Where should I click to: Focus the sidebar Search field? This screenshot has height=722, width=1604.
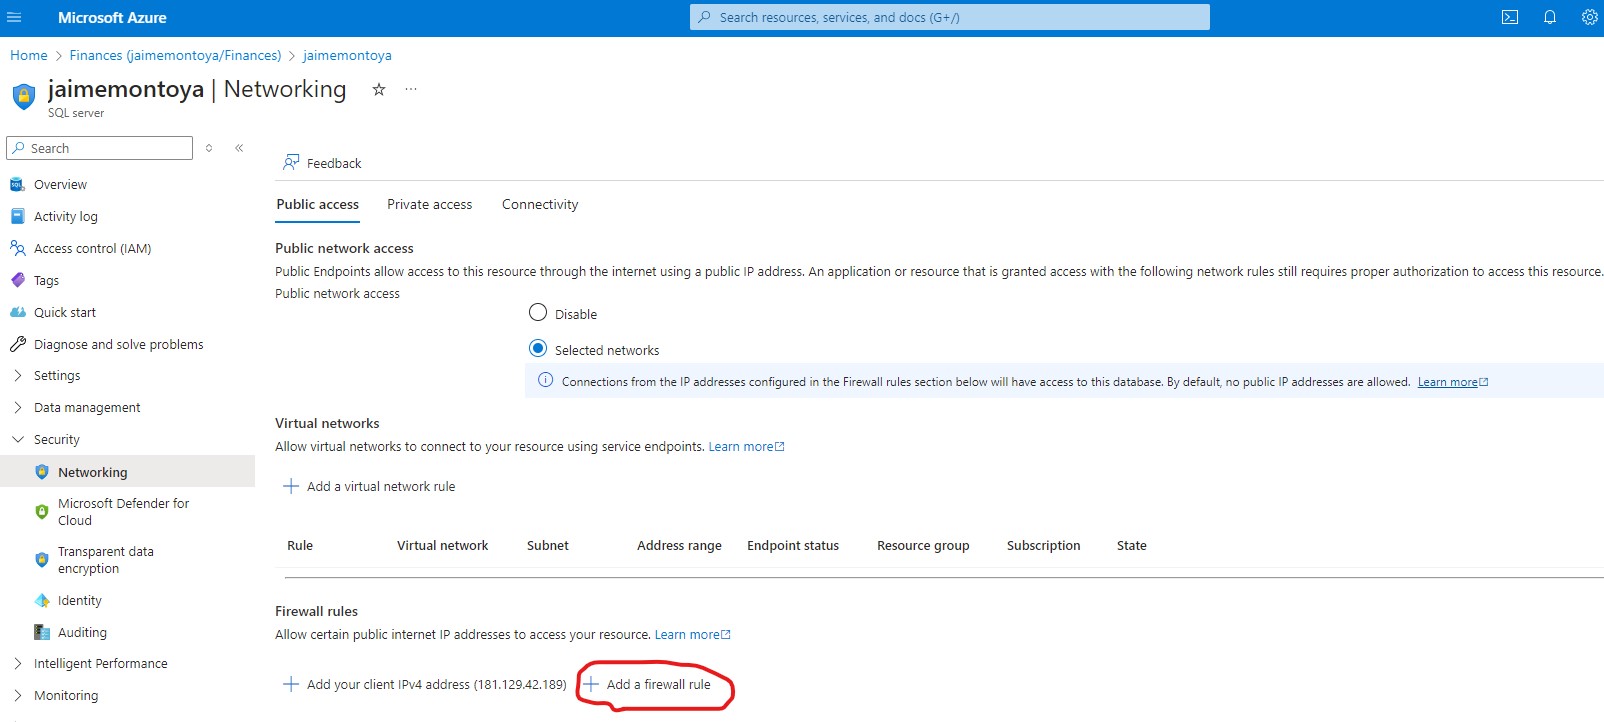coord(99,148)
